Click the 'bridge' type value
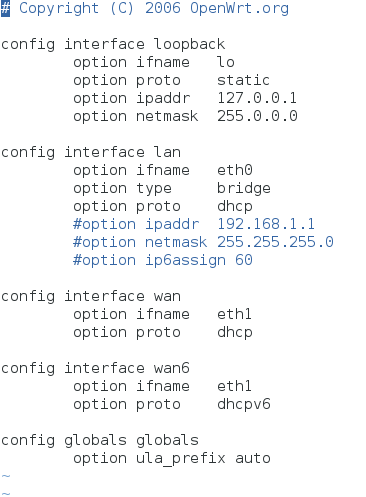Image resolution: width=366 pixels, height=497 pixels. coord(244,189)
